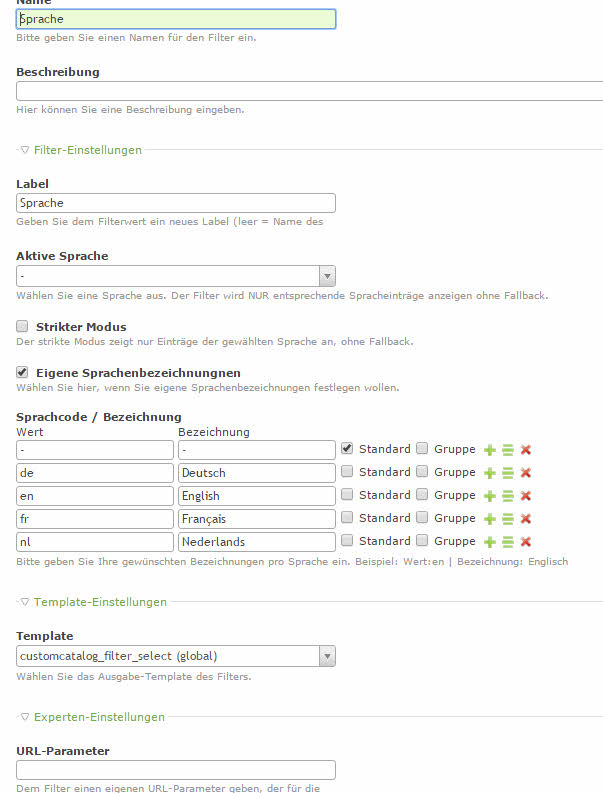Screen dimensions: 603x793
Task: Focus the URL-Parameter input field
Action: point(176,770)
